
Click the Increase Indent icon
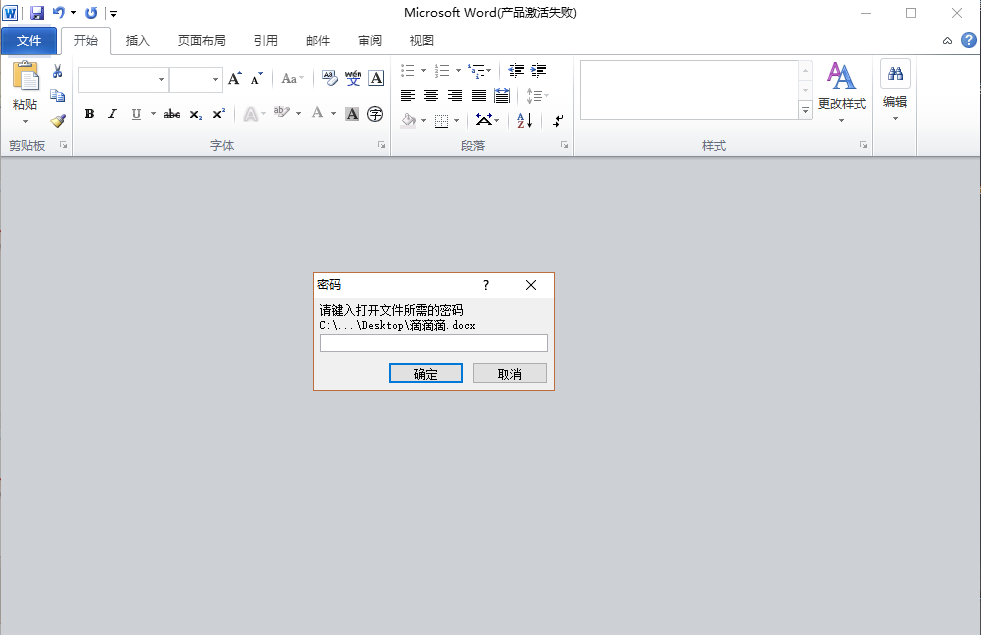point(539,70)
